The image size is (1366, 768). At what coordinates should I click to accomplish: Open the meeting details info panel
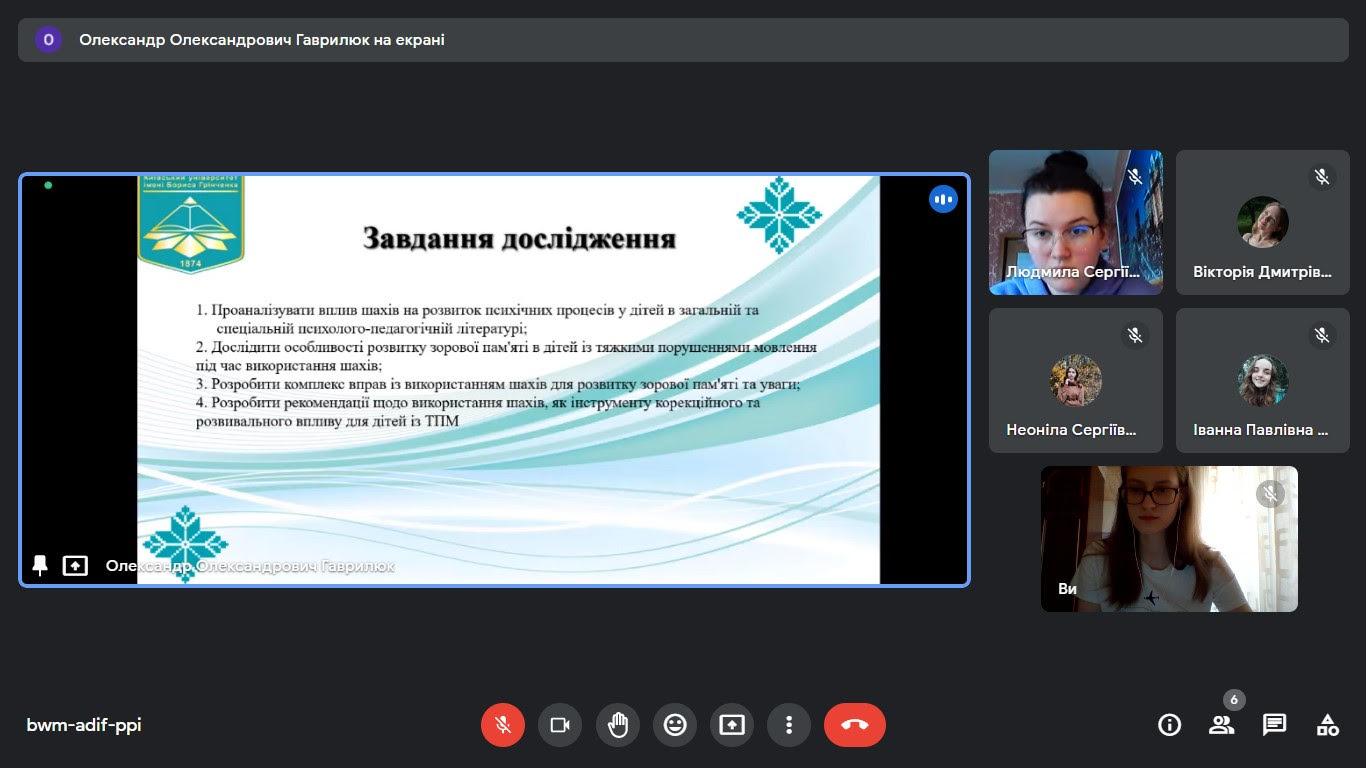pos(1169,725)
